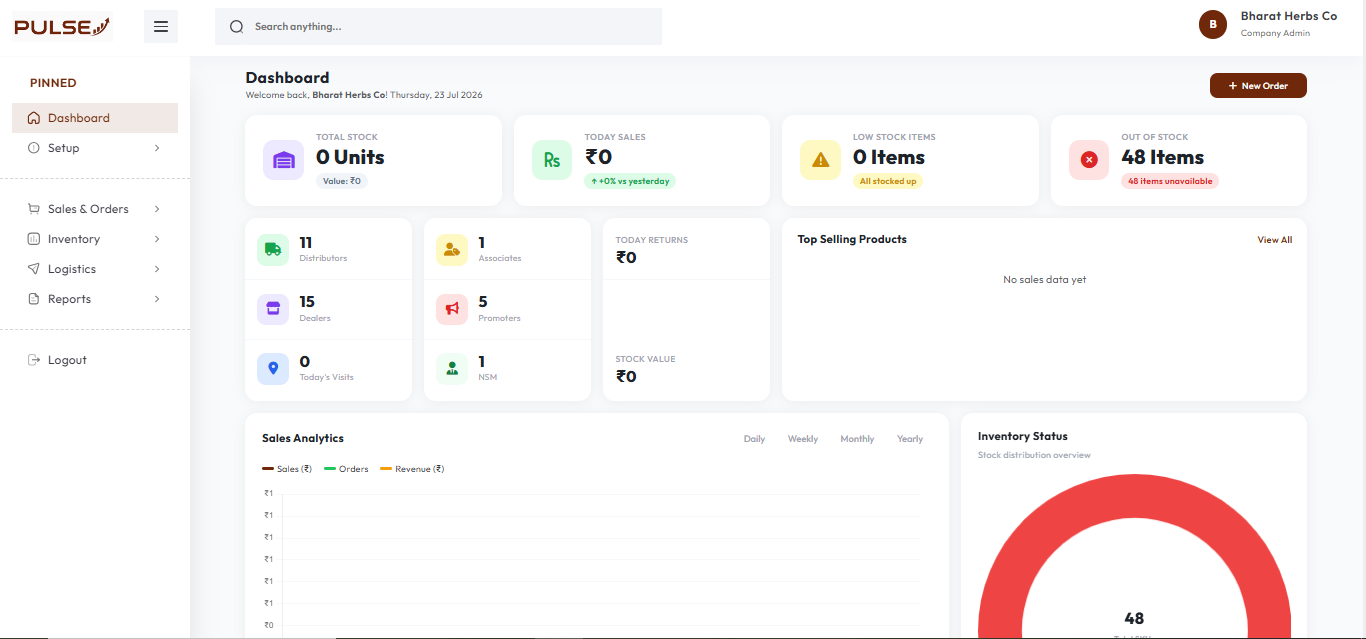Click the +0% vs yesterday badge
The image size is (1366, 639).
(630, 181)
